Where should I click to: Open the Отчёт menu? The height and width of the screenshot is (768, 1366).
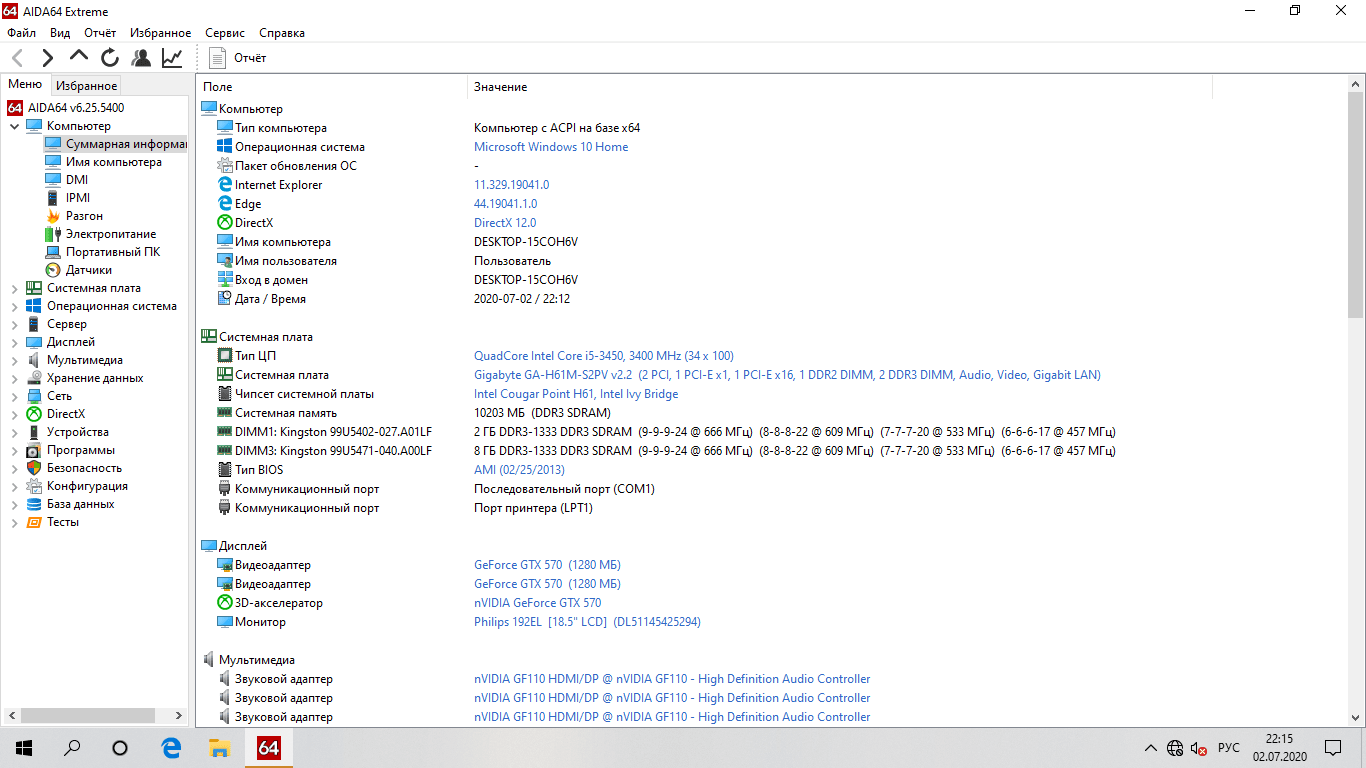point(100,33)
